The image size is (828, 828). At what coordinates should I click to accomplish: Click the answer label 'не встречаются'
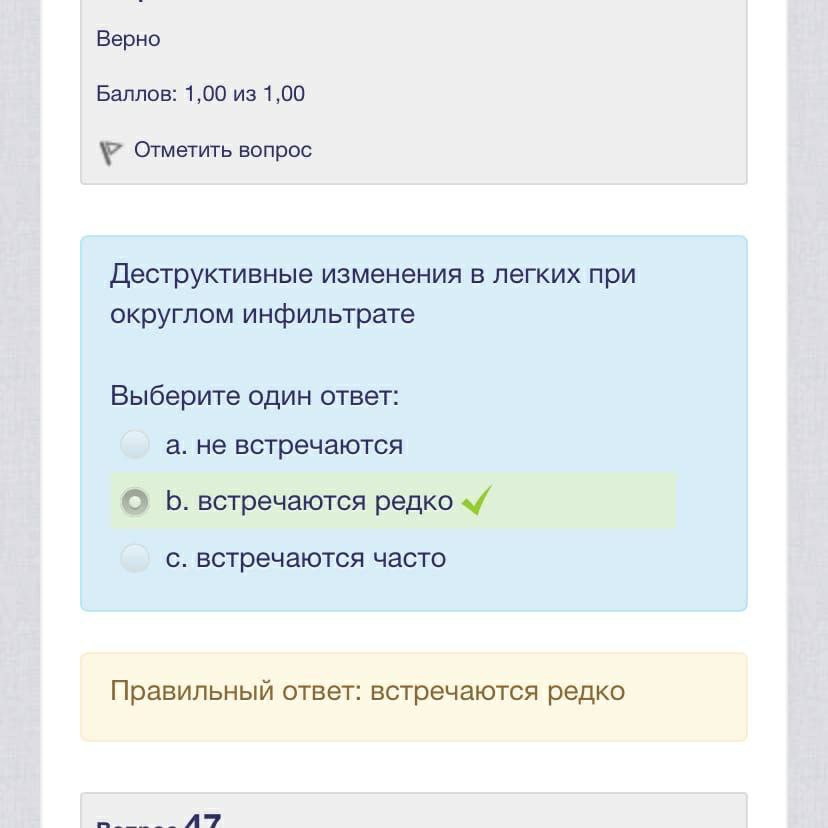click(299, 445)
